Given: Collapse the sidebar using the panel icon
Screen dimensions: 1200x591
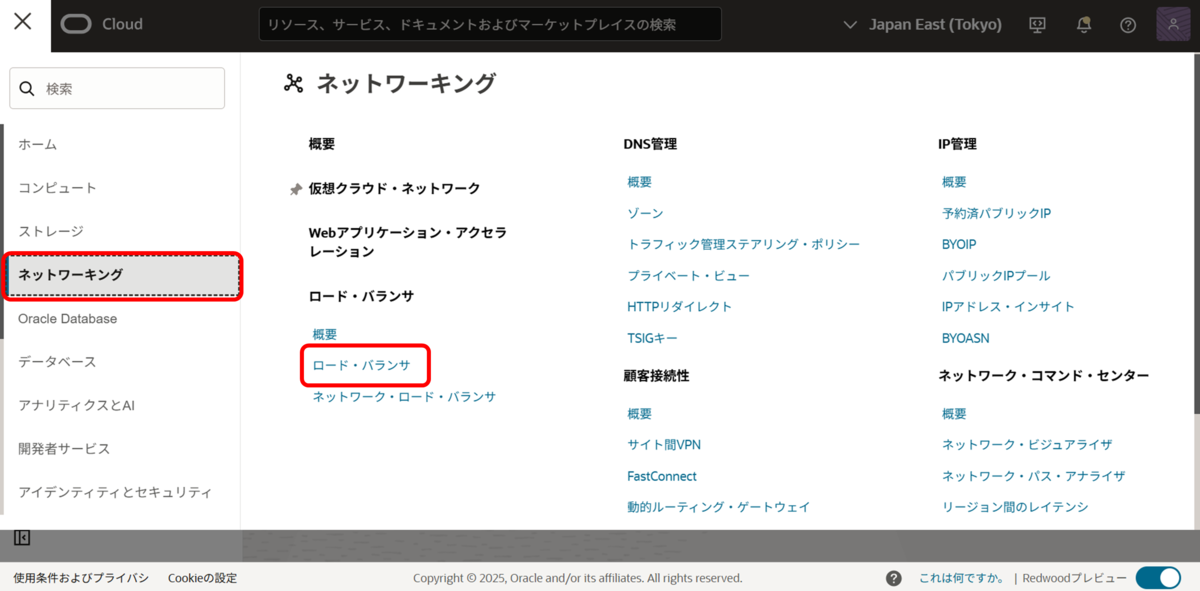Looking at the screenshot, I should tap(22, 539).
